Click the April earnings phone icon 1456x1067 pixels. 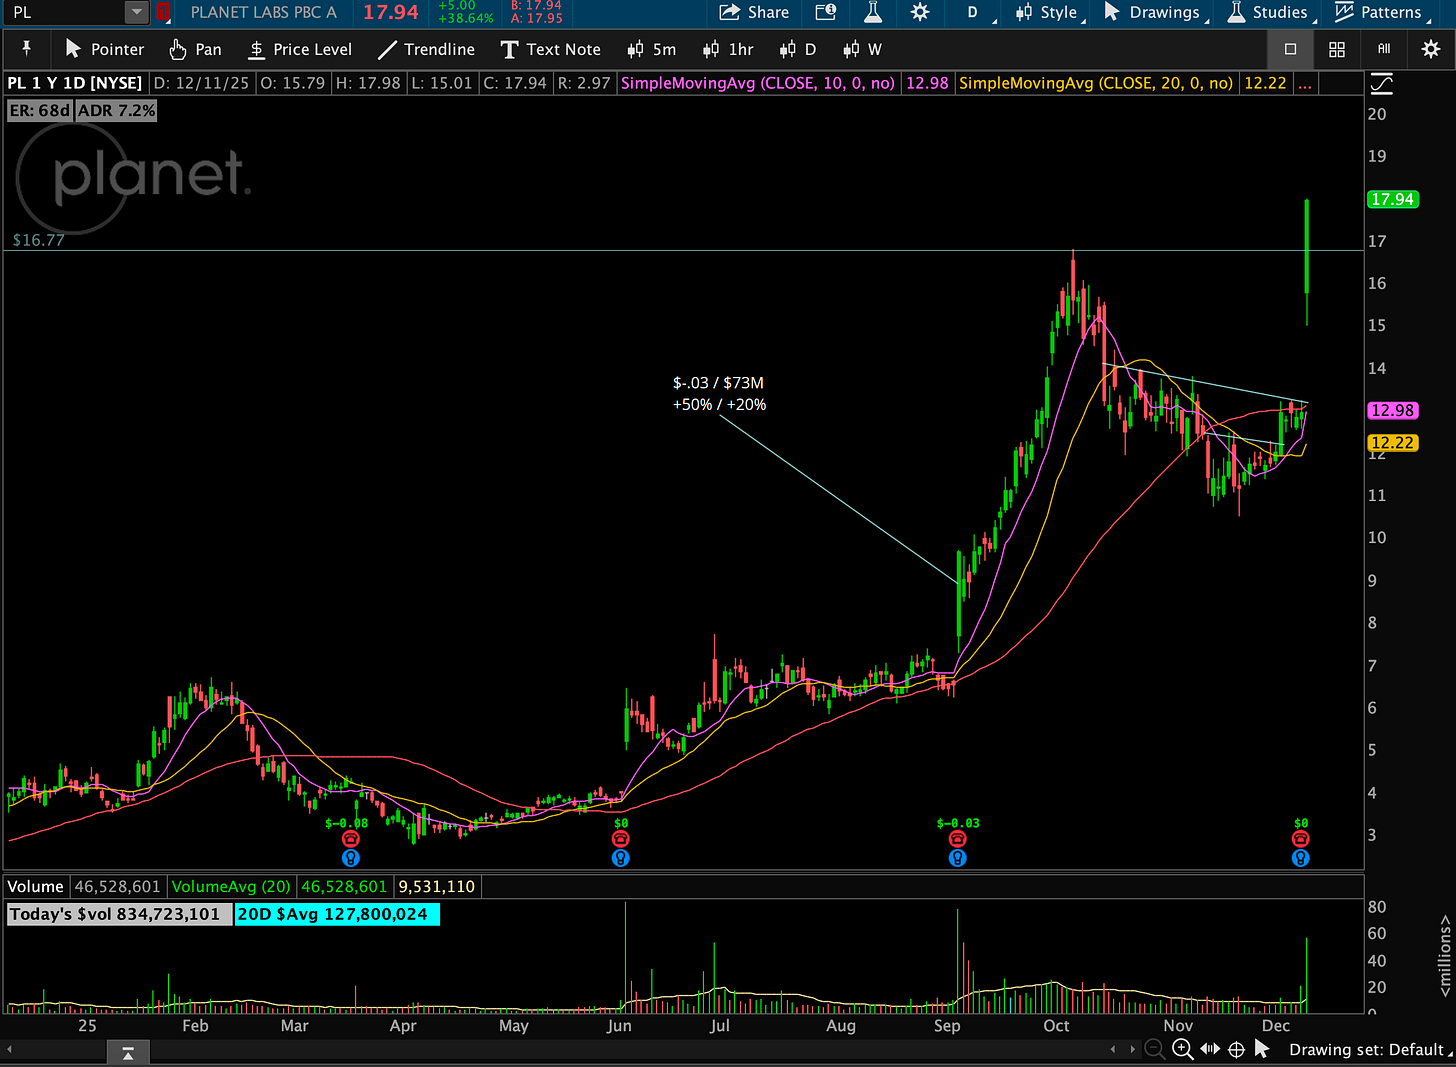(x=351, y=839)
